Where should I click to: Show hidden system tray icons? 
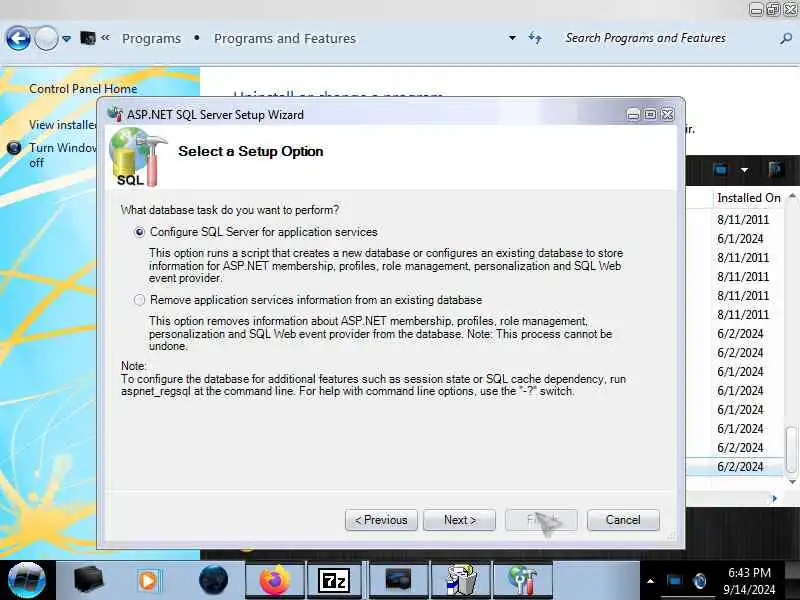click(x=651, y=581)
